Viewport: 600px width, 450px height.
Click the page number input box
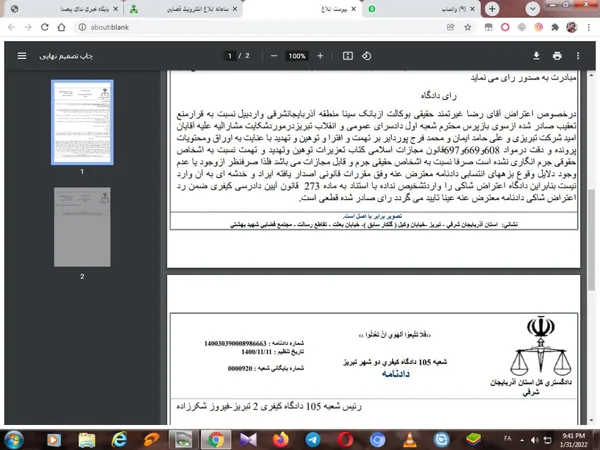[230, 56]
